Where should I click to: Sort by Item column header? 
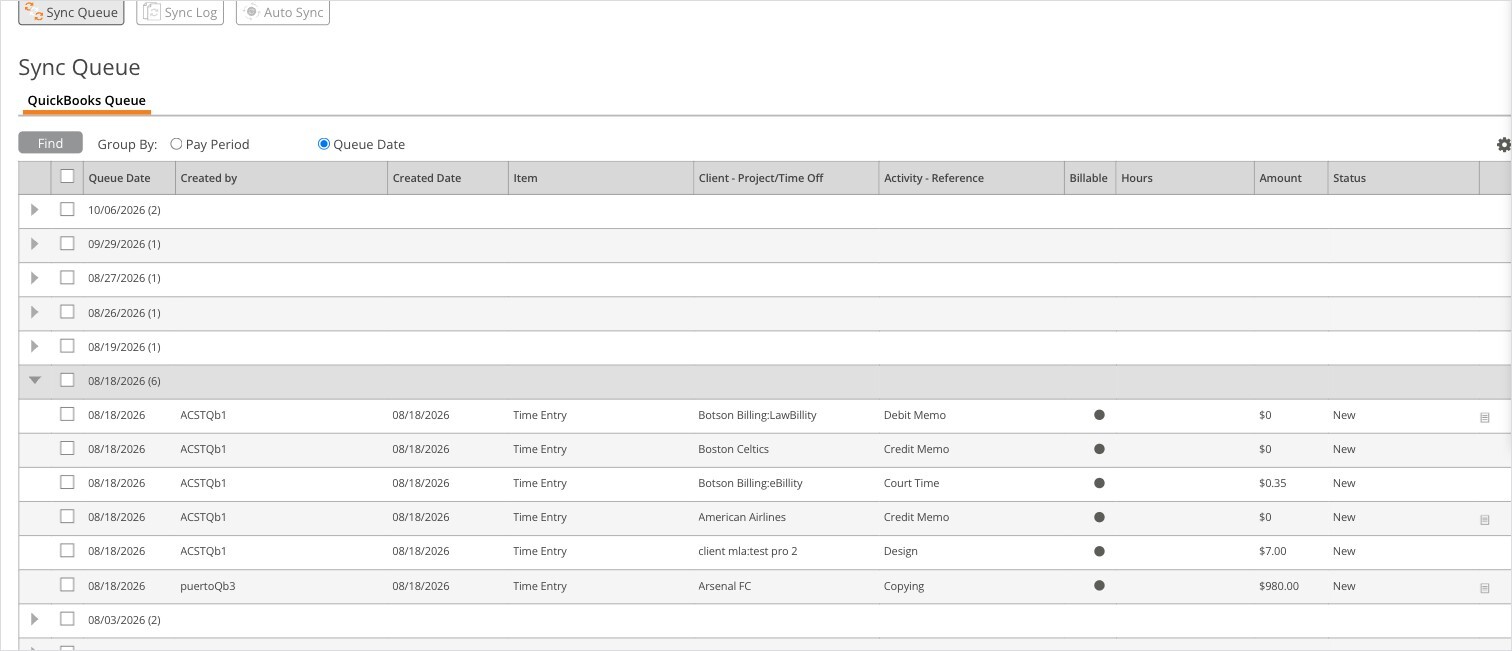click(x=601, y=178)
